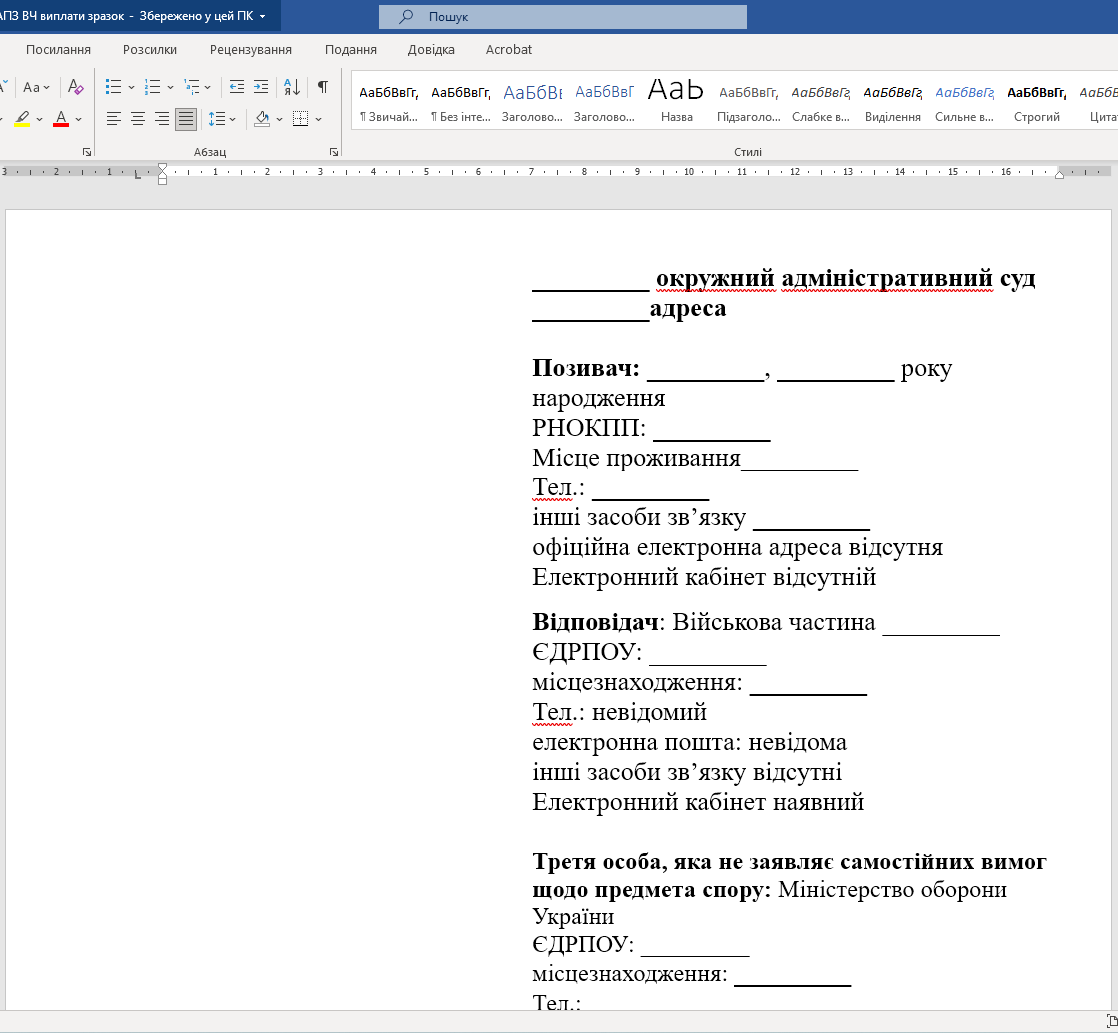Image resolution: width=1118 pixels, height=1033 pixels.
Task: Increase paragraph indent
Action: pos(261,87)
